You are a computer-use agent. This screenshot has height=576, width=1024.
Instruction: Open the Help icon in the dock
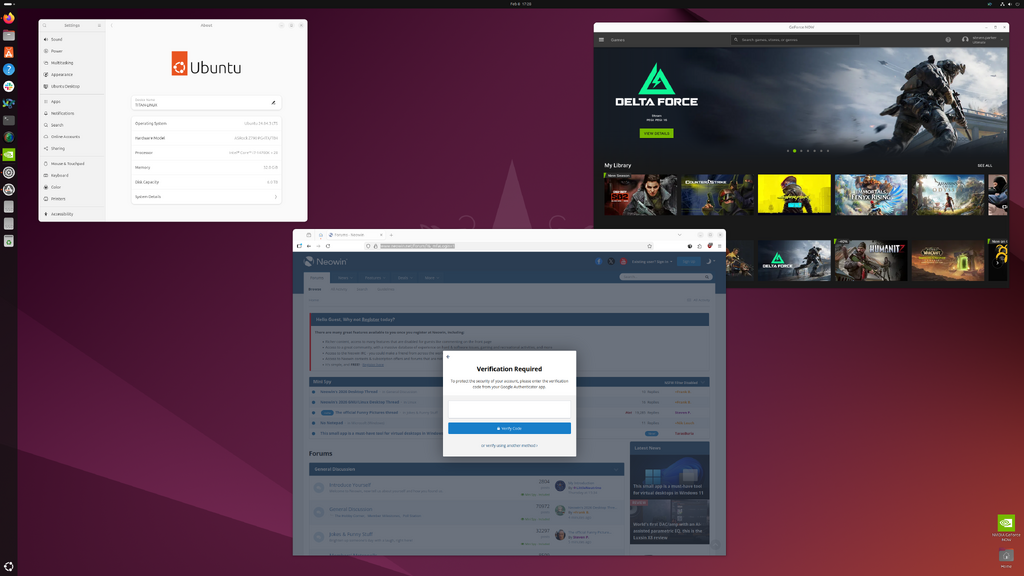click(x=8, y=69)
